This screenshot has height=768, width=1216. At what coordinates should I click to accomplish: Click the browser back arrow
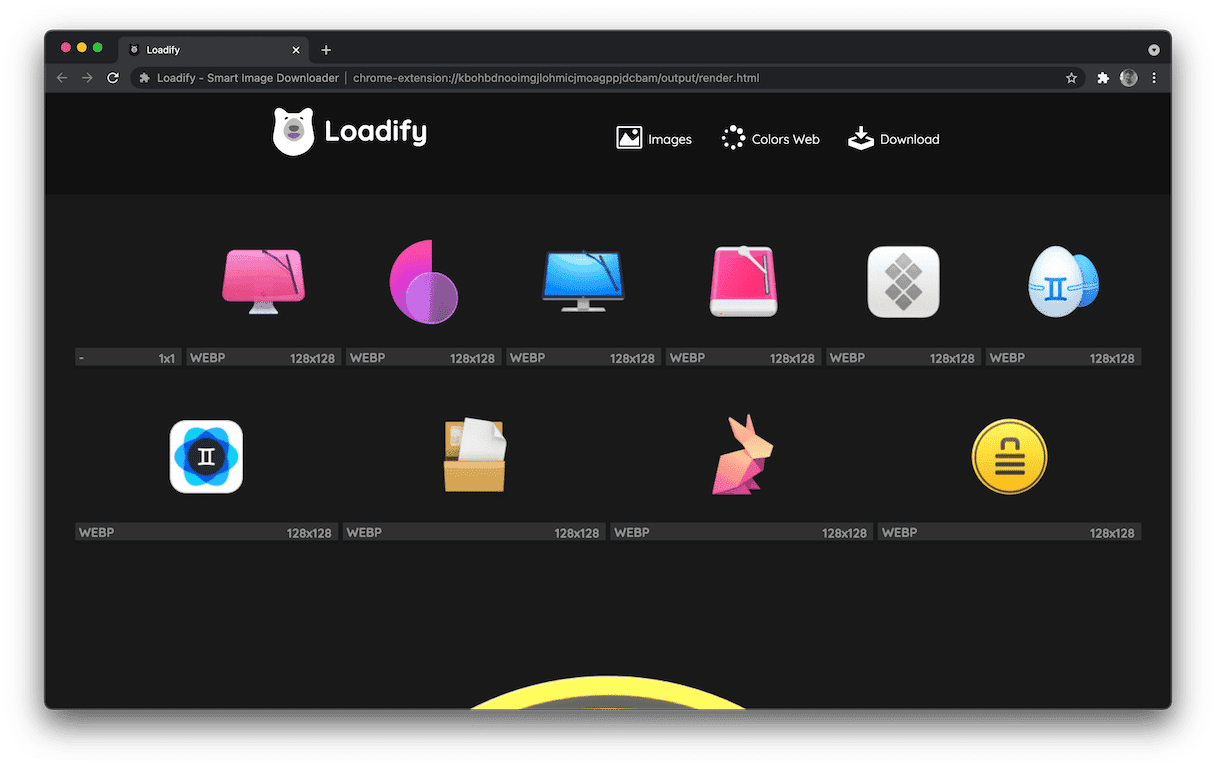(x=62, y=77)
